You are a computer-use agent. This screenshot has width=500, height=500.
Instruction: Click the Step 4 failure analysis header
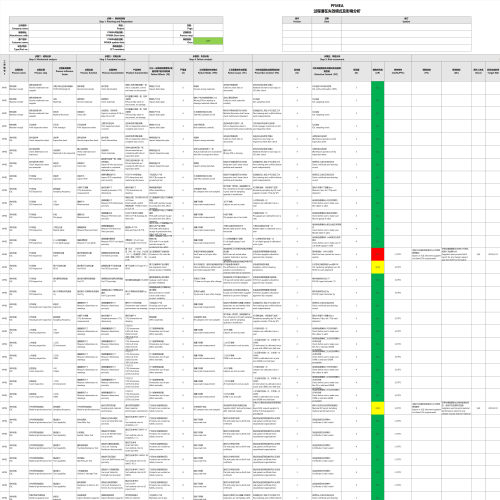point(200,58)
